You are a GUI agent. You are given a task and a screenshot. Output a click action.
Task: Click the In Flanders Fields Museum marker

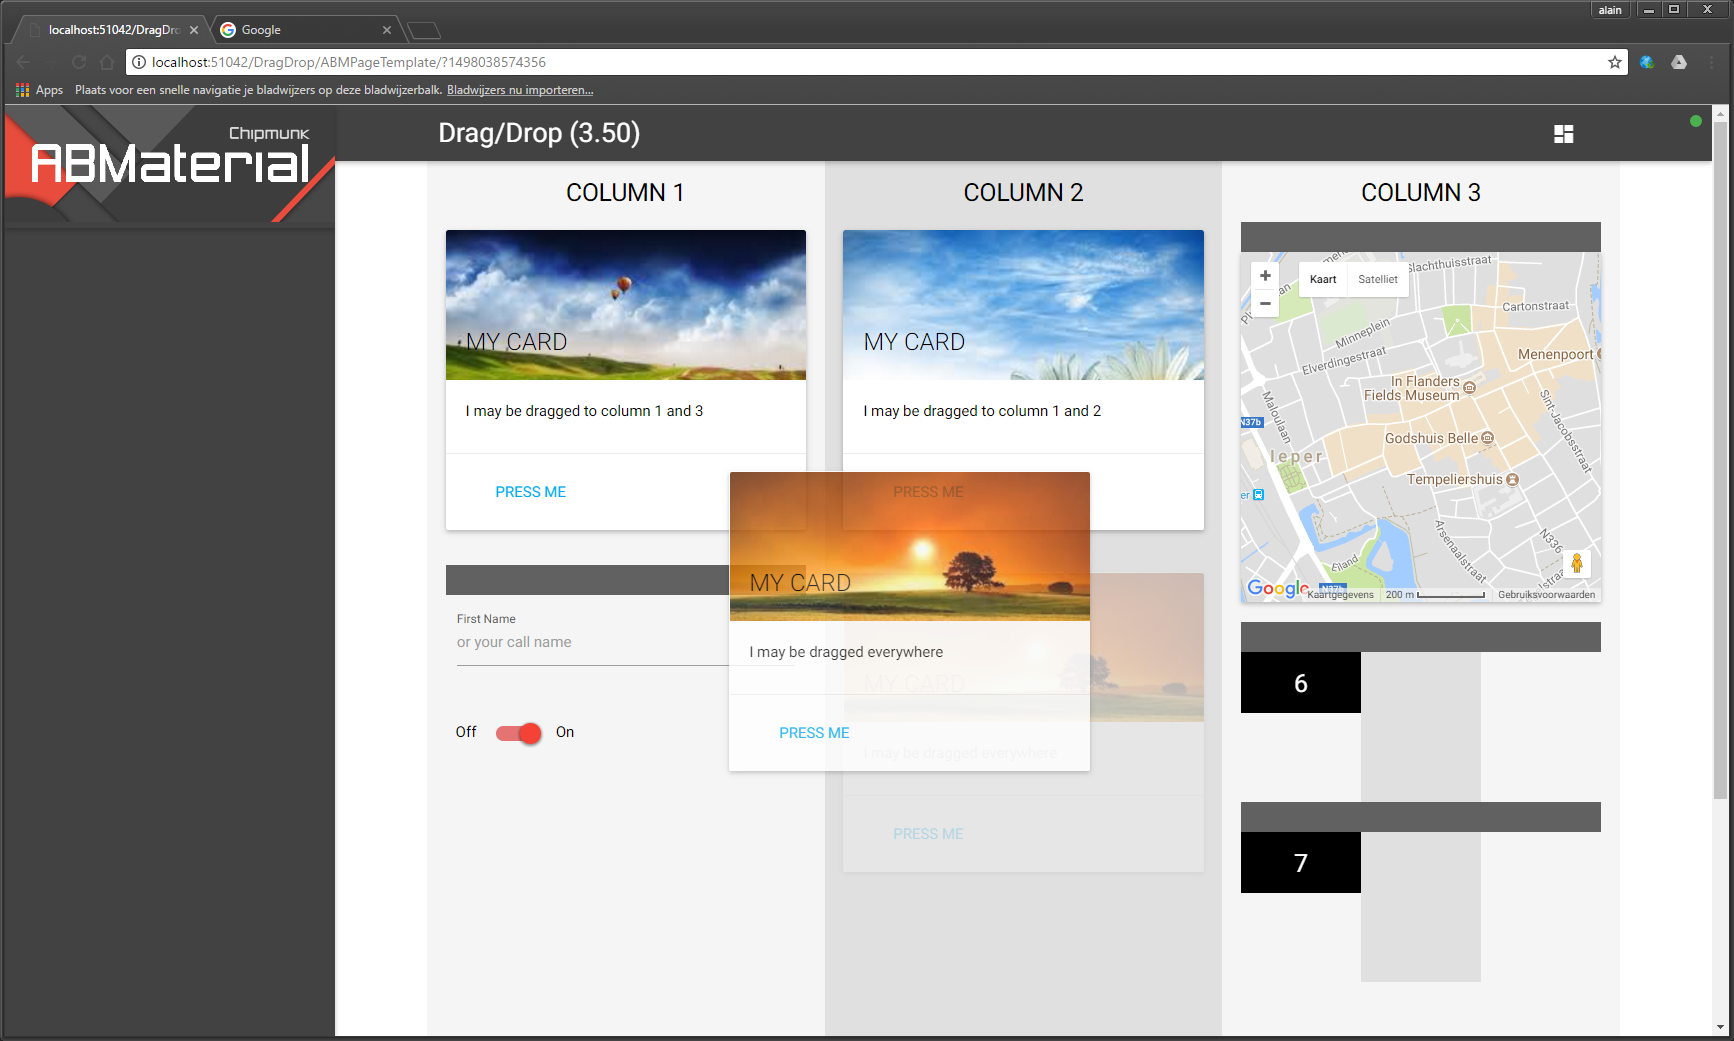[x=1469, y=388]
